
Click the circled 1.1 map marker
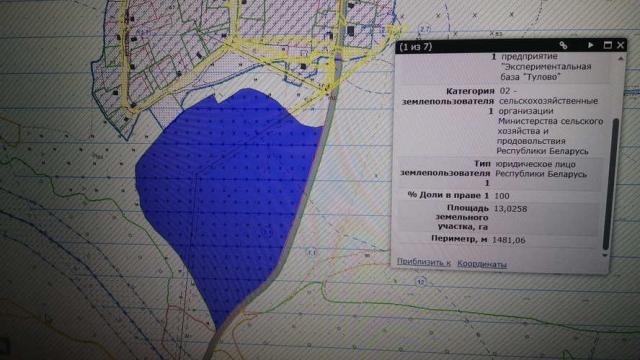[x=312, y=253]
